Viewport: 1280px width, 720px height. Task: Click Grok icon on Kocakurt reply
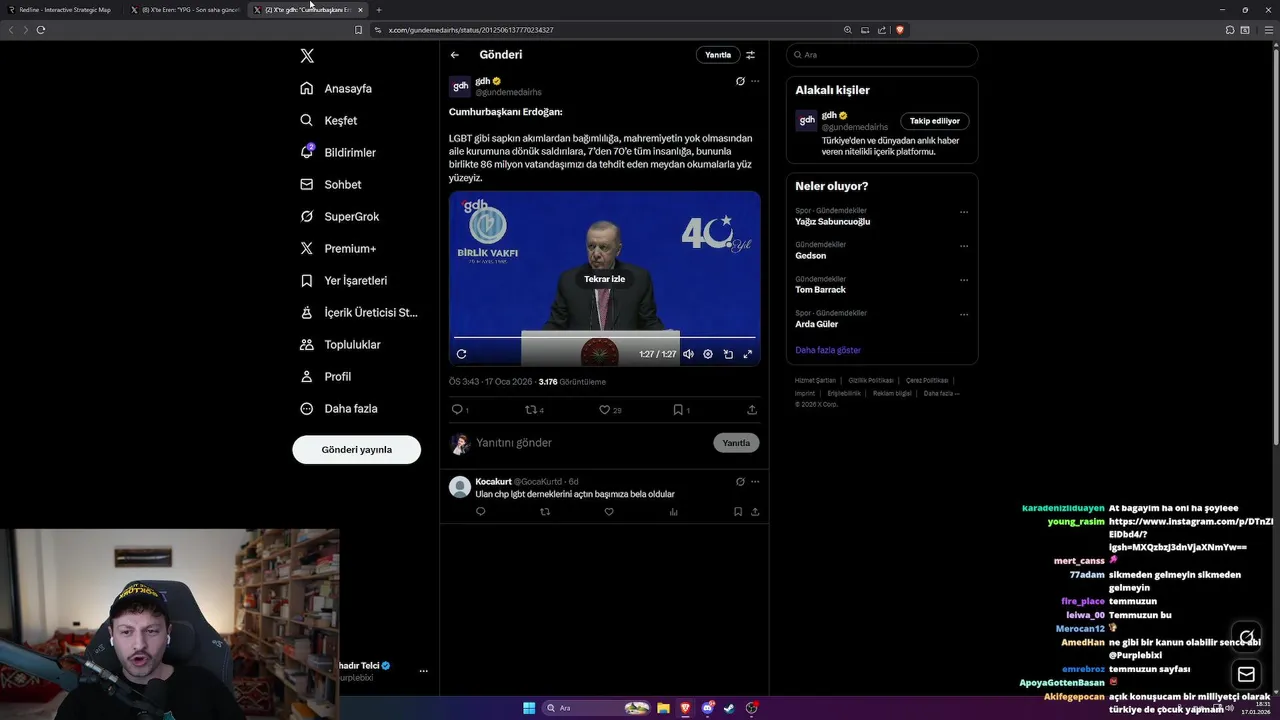point(740,481)
